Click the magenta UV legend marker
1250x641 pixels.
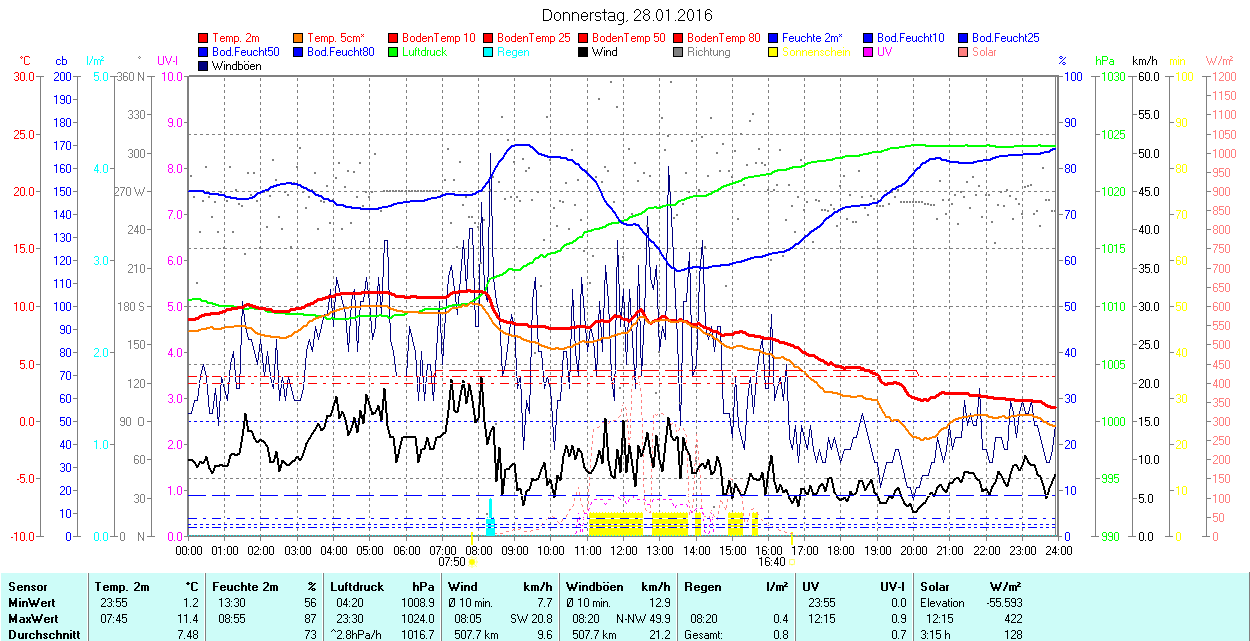click(x=869, y=52)
